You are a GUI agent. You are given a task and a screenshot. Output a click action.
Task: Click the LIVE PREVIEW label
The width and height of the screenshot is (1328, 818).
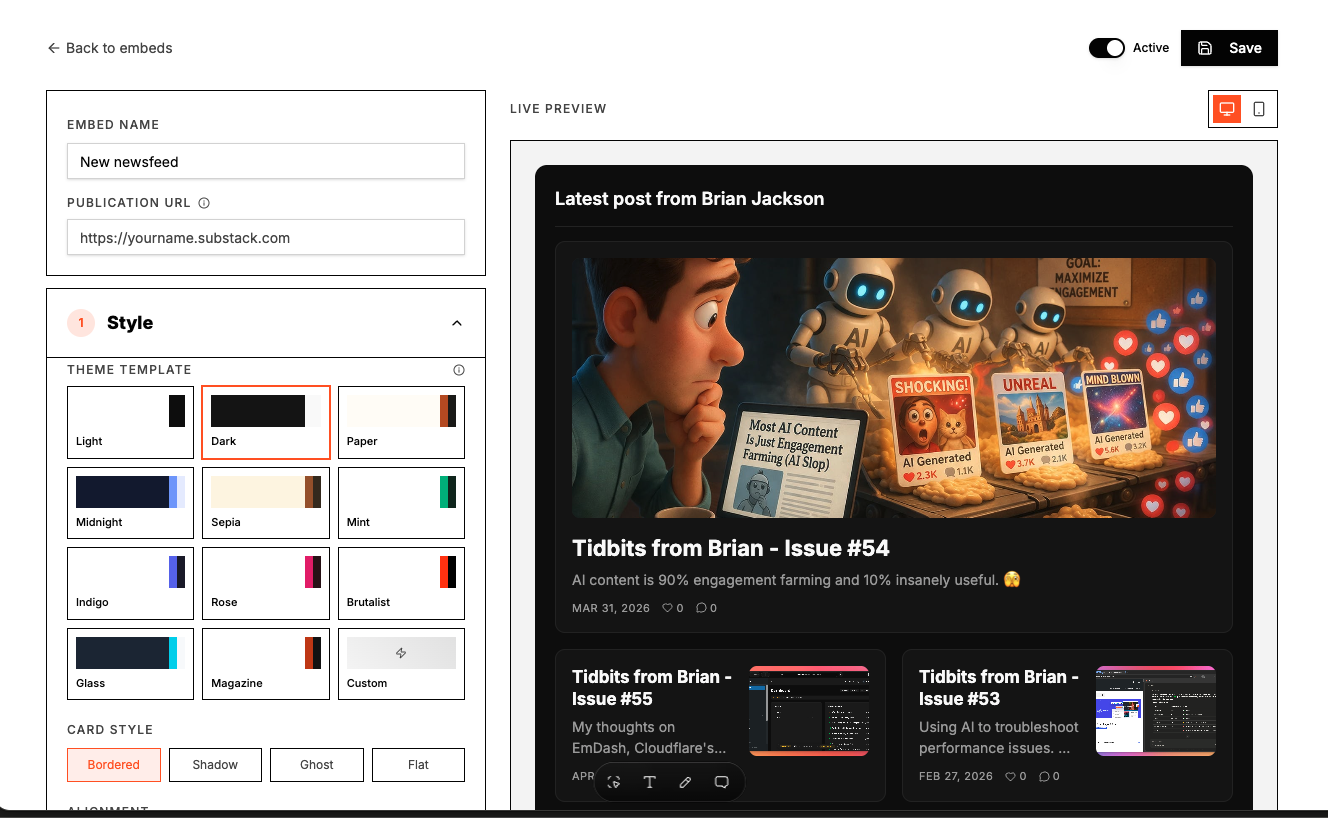pos(558,109)
